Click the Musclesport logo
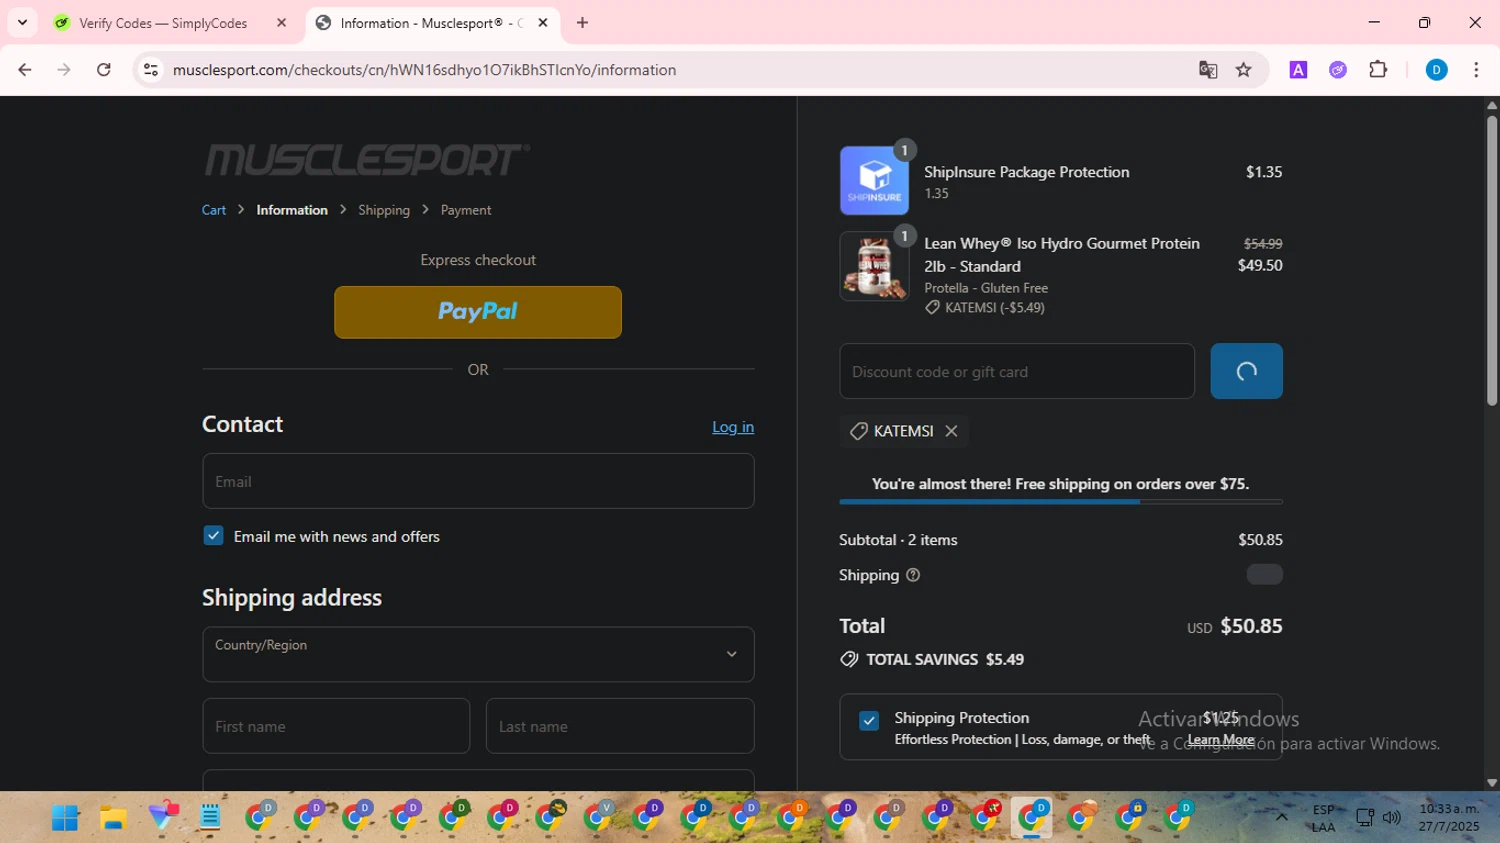Screen dimensions: 1500x843 point(367,160)
